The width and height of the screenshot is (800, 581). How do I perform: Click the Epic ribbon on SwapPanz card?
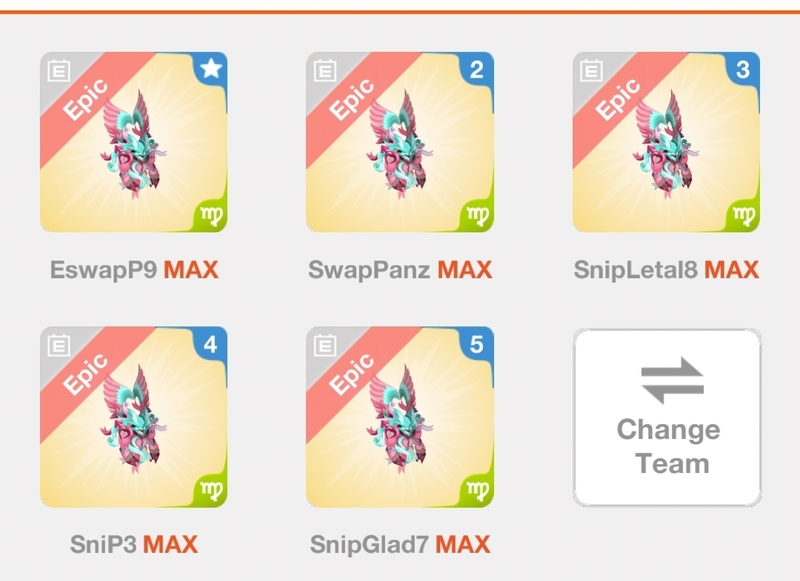coord(352,99)
